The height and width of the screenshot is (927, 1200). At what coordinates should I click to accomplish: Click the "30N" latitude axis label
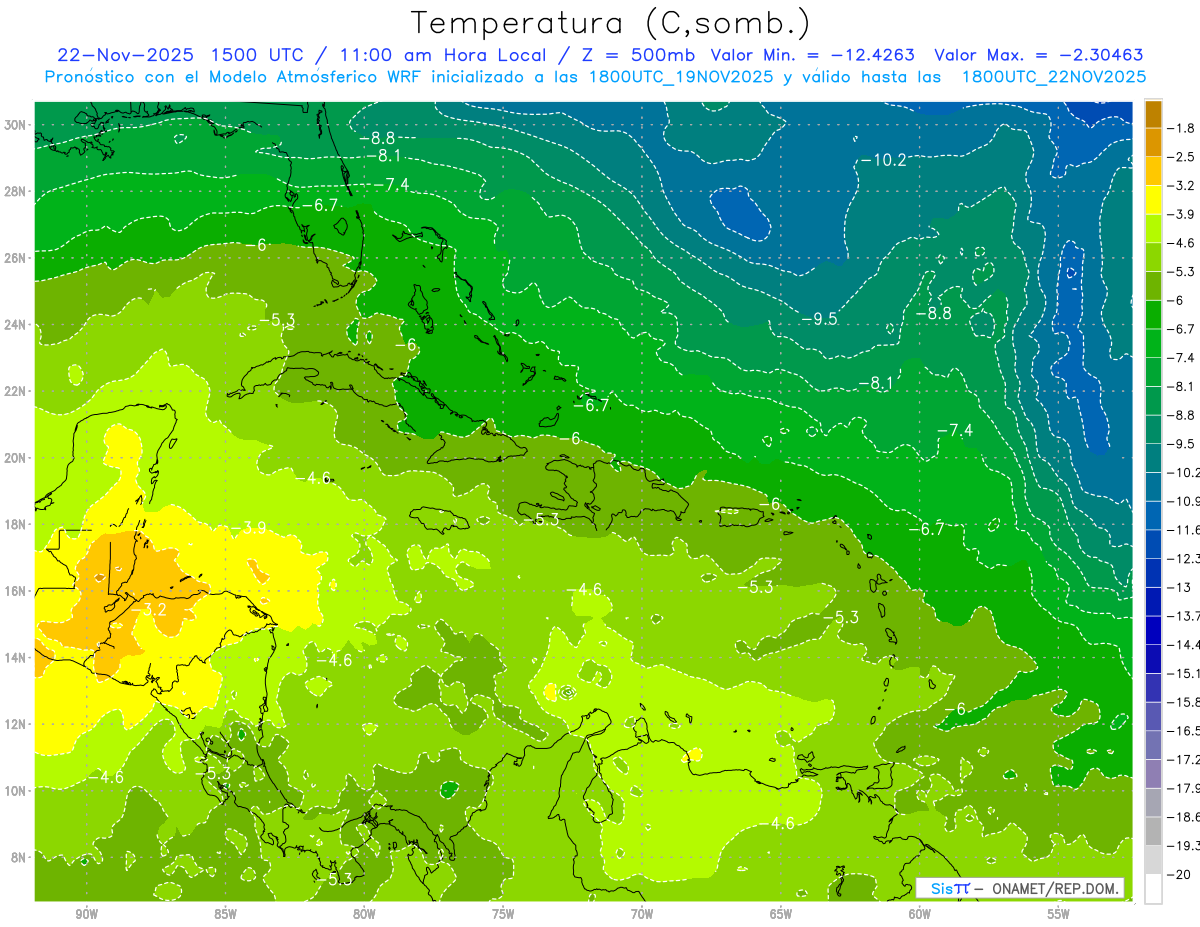[x=16, y=125]
